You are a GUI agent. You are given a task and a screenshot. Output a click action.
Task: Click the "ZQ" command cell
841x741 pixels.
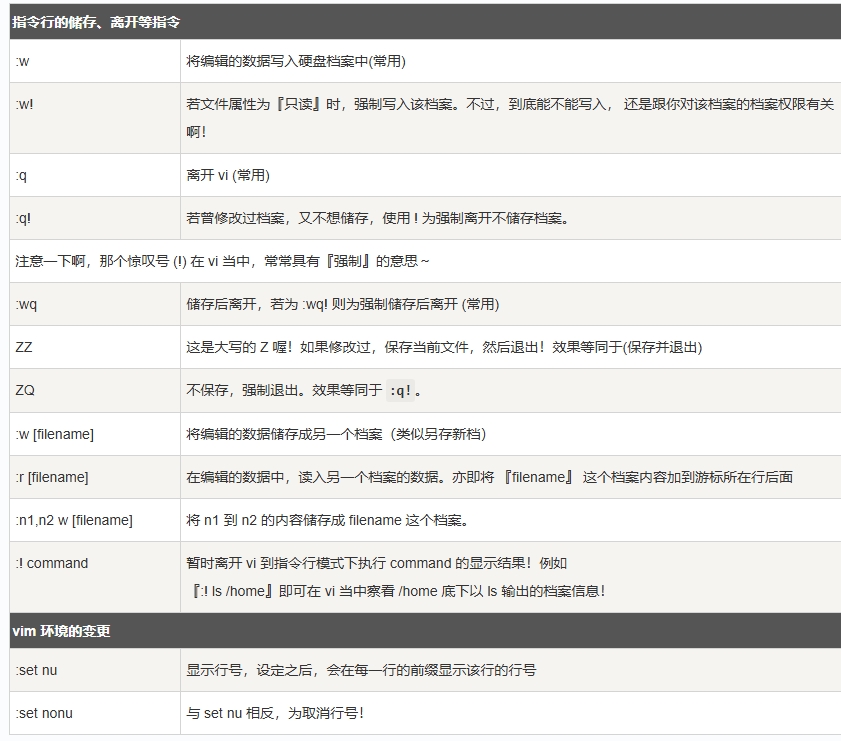pyautogui.click(x=95, y=390)
